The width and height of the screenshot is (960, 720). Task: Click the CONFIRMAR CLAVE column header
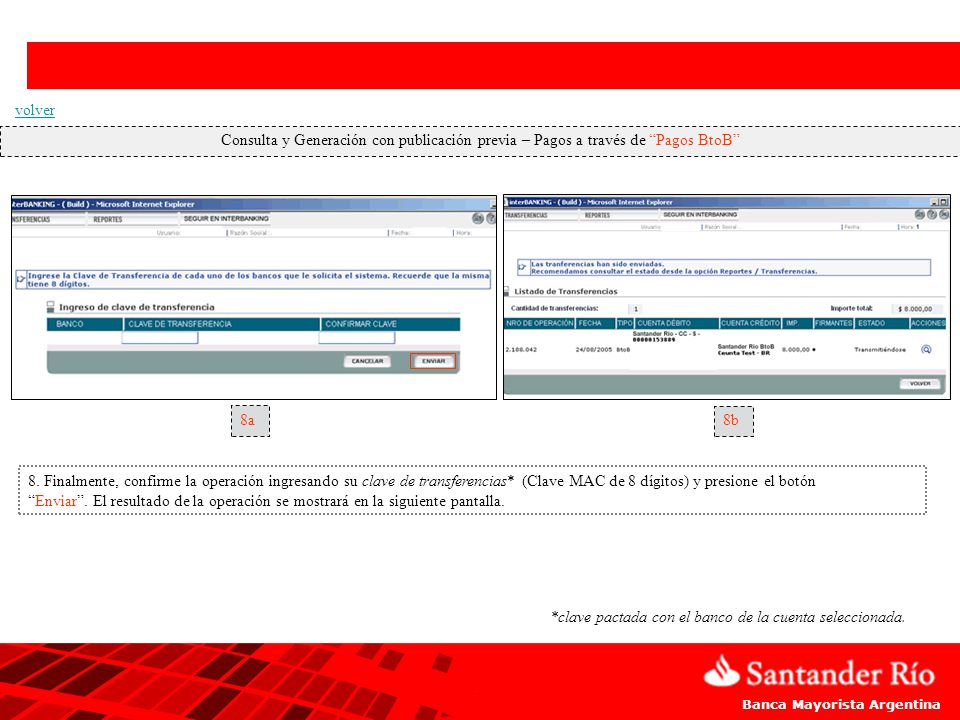390,324
